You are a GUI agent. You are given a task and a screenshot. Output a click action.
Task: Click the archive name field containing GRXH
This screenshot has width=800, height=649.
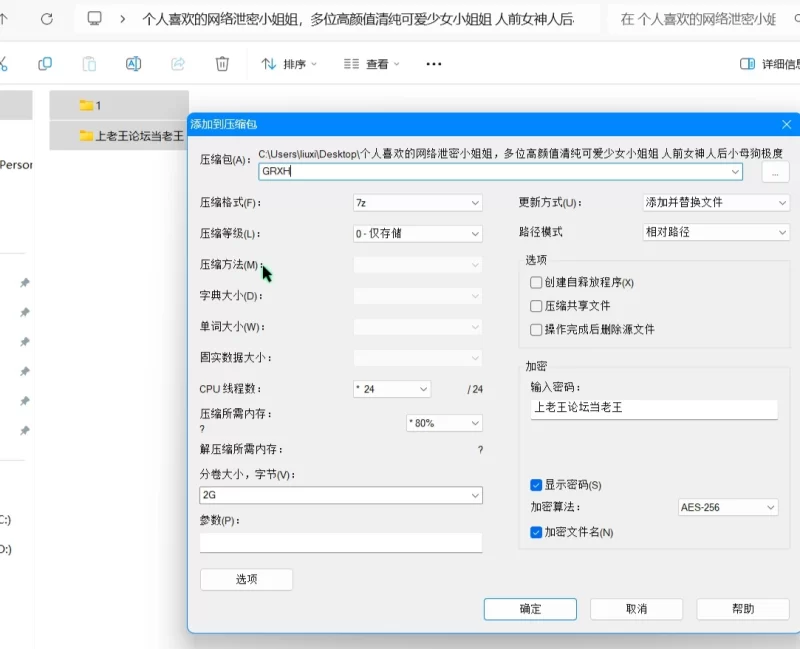(500, 171)
